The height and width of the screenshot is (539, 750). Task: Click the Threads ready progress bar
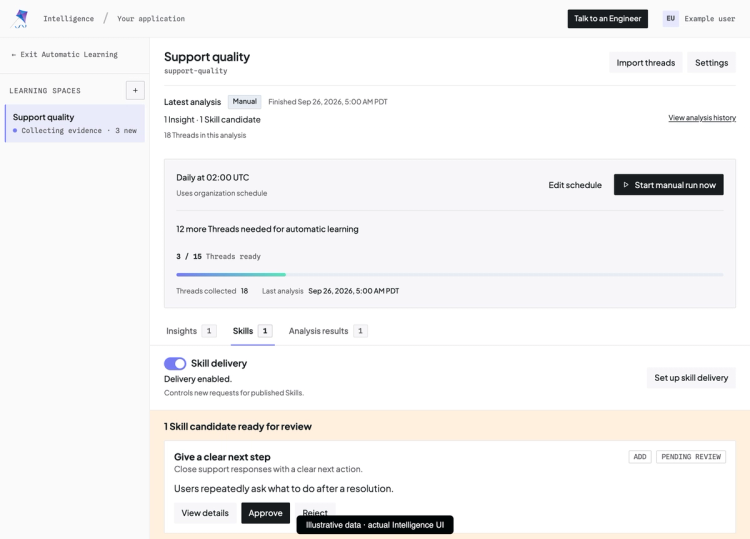point(450,275)
